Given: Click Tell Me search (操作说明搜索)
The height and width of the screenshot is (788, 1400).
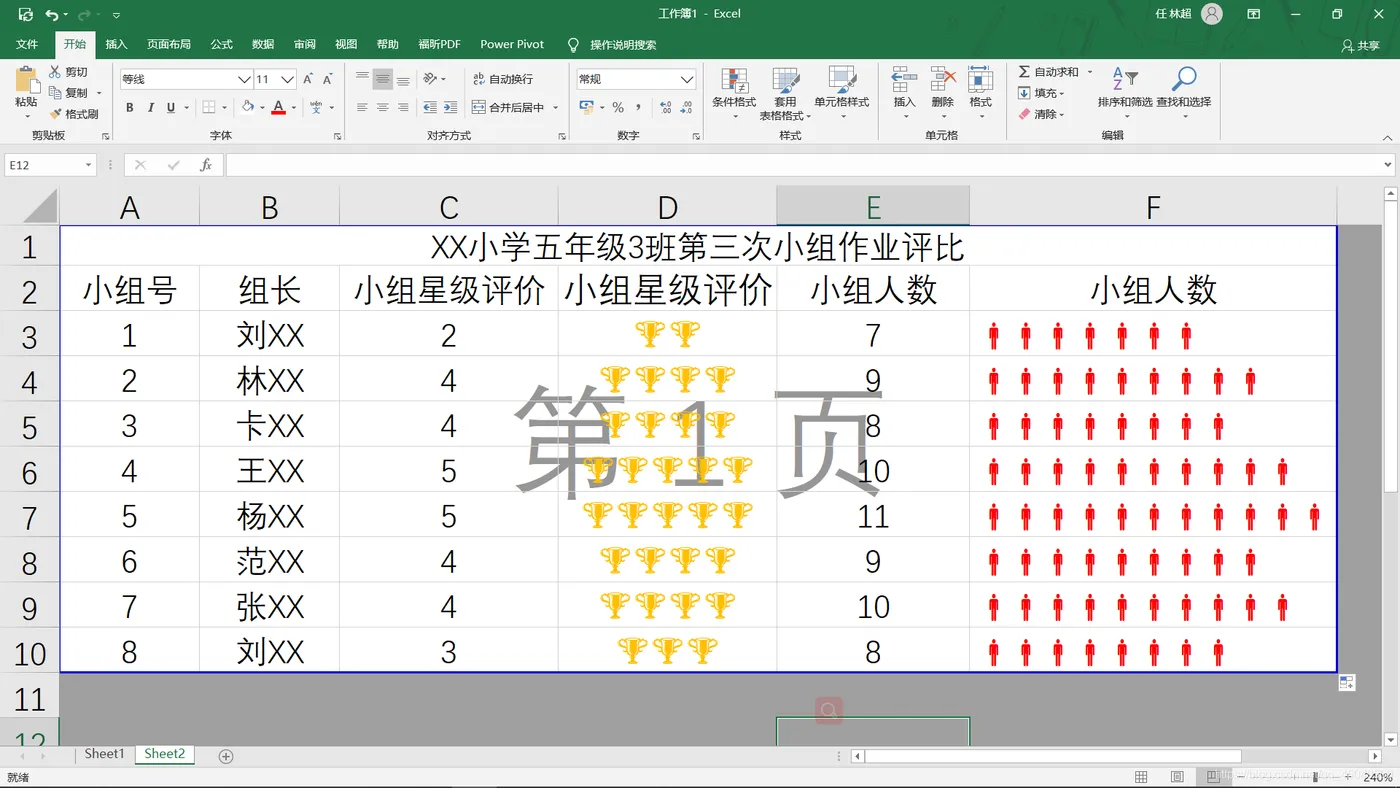Looking at the screenshot, I should pyautogui.click(x=612, y=44).
